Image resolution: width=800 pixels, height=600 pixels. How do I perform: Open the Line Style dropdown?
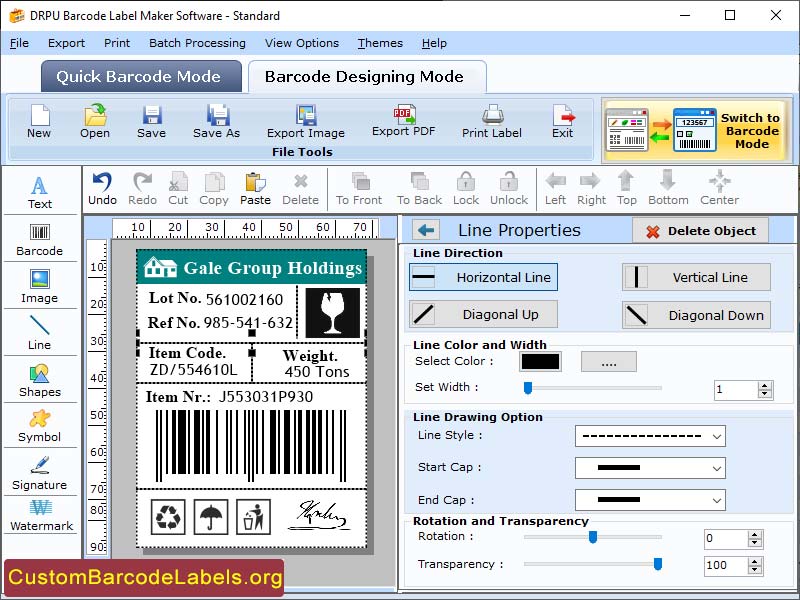pos(649,436)
